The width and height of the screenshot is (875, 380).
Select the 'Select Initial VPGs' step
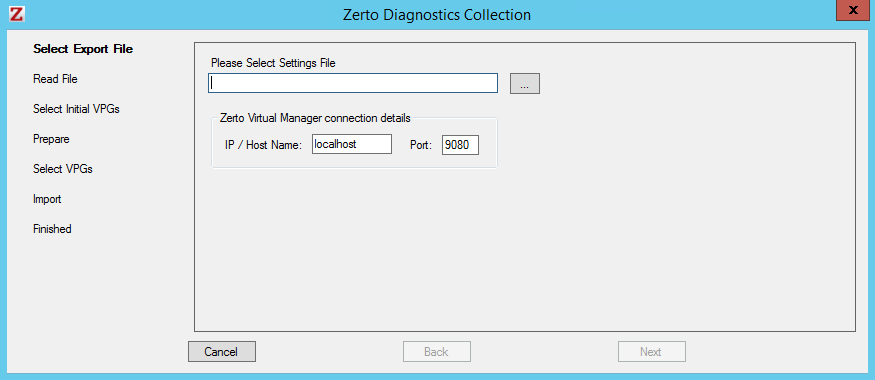(76, 109)
